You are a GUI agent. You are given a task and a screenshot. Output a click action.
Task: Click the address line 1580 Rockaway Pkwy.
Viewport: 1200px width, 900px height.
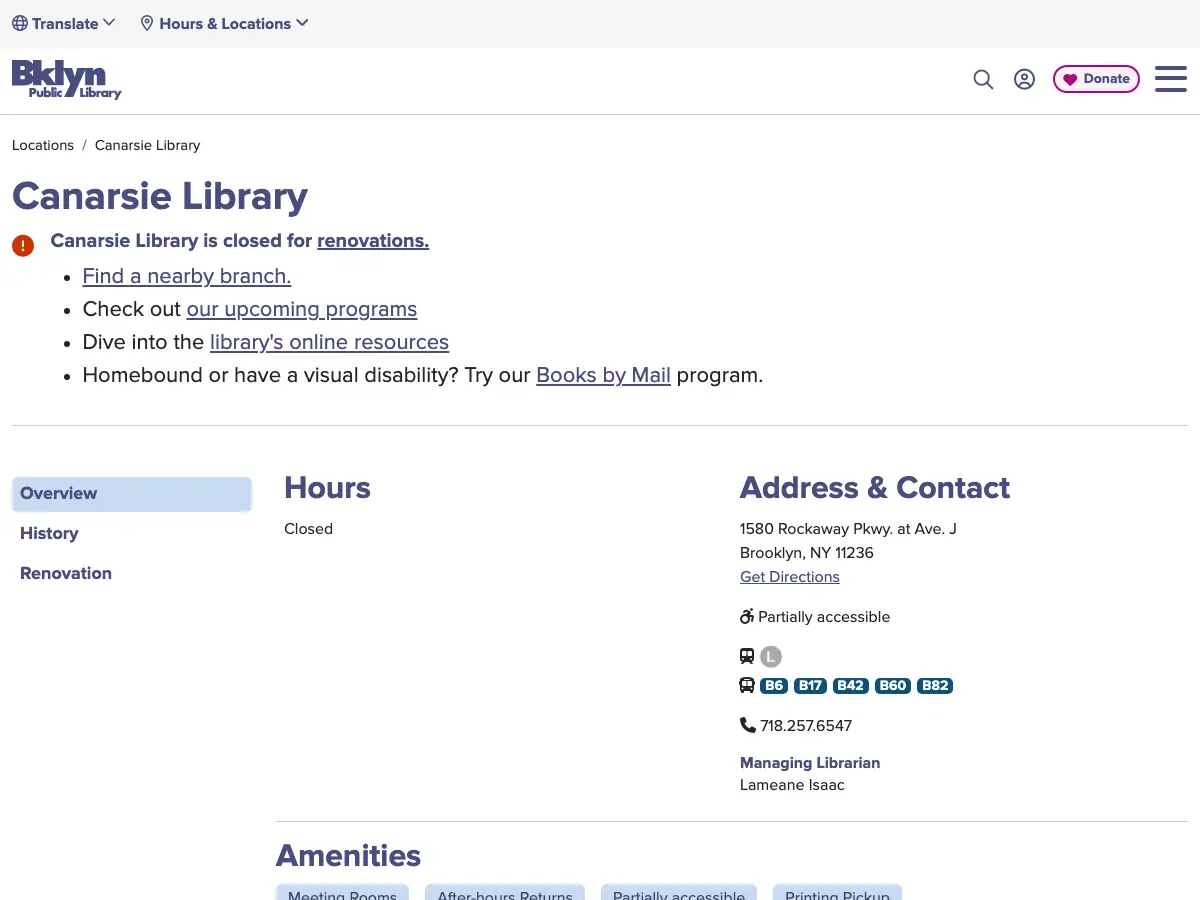coord(848,529)
